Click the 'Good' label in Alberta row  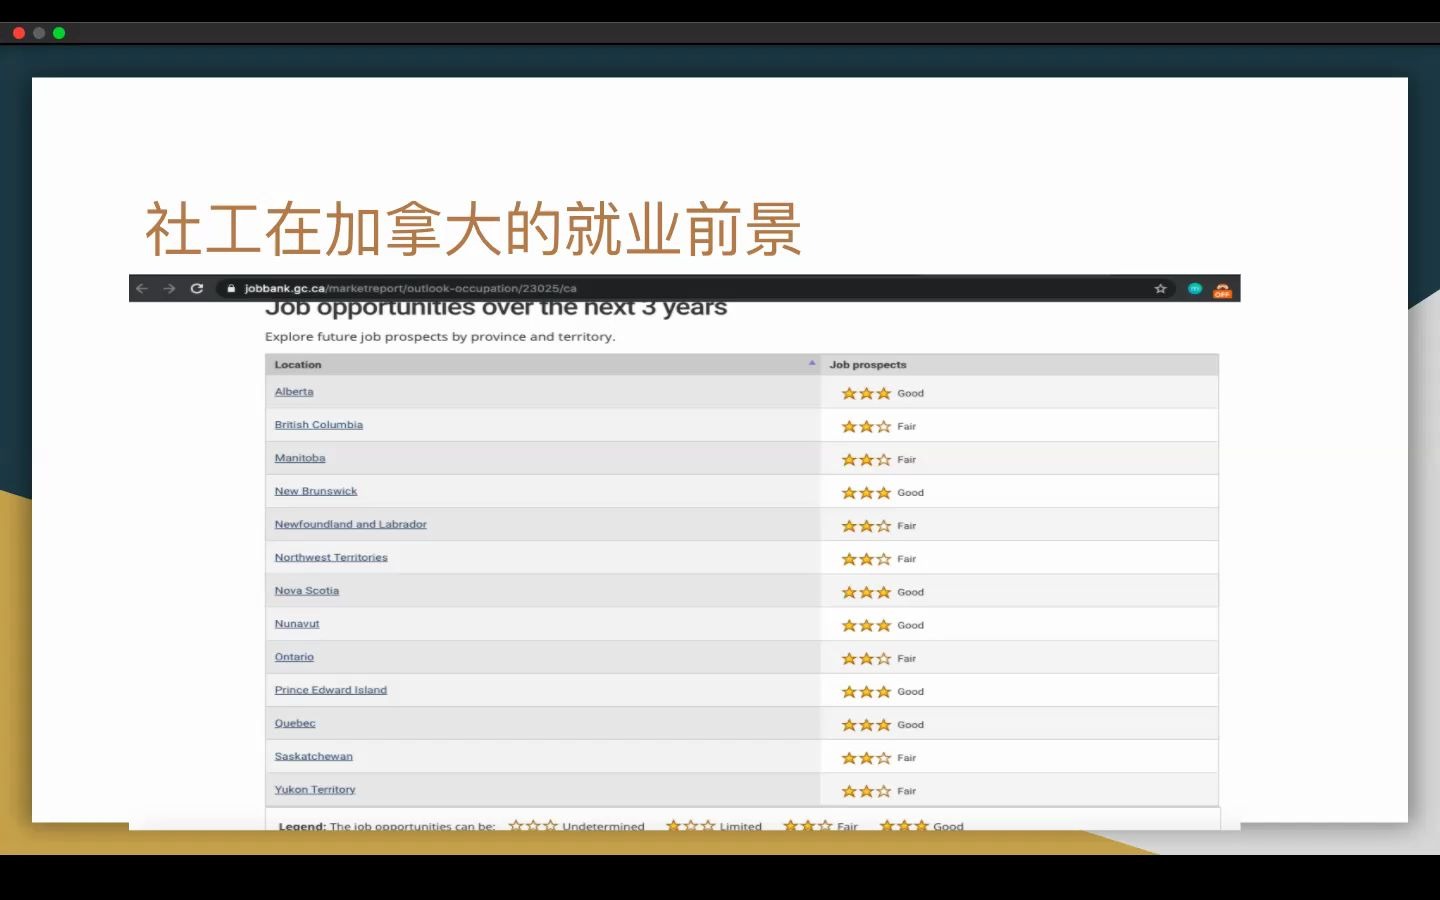click(910, 393)
